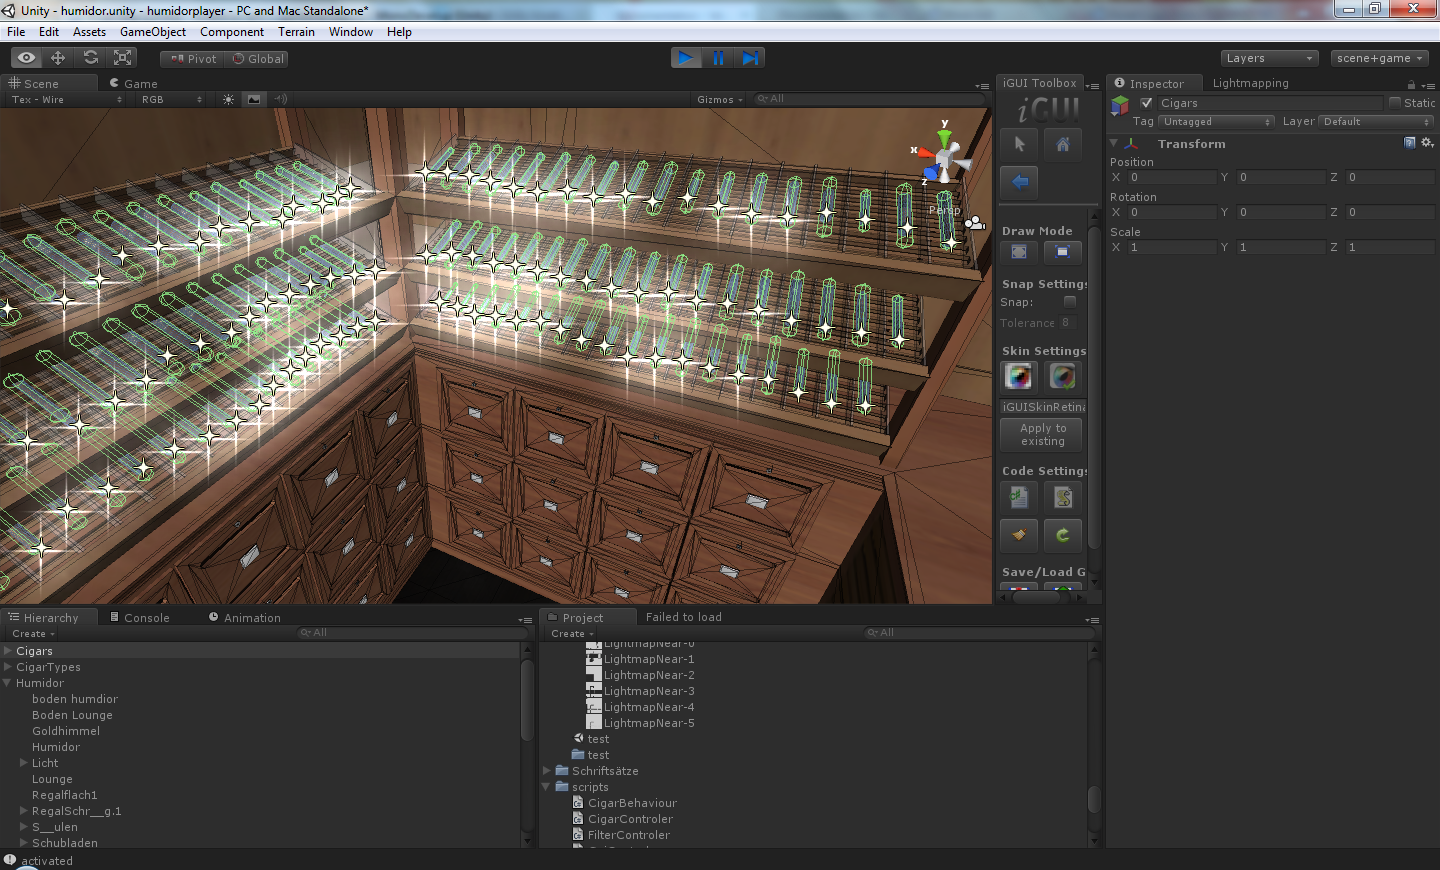Image resolution: width=1440 pixels, height=870 pixels.
Task: Click iGUI pointer select tool
Action: point(1019,144)
